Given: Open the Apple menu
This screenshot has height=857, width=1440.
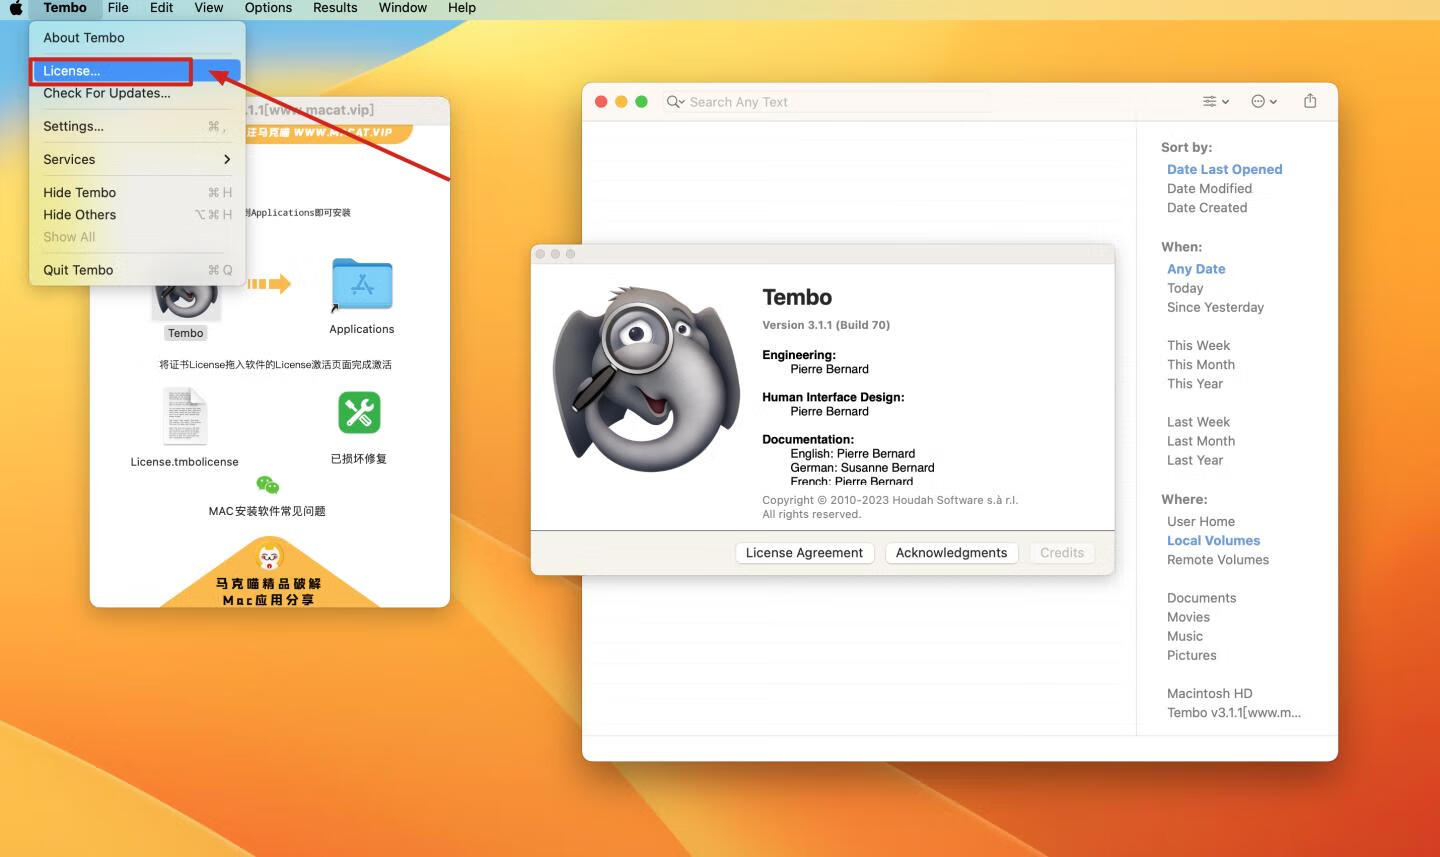Looking at the screenshot, I should tap(16, 8).
